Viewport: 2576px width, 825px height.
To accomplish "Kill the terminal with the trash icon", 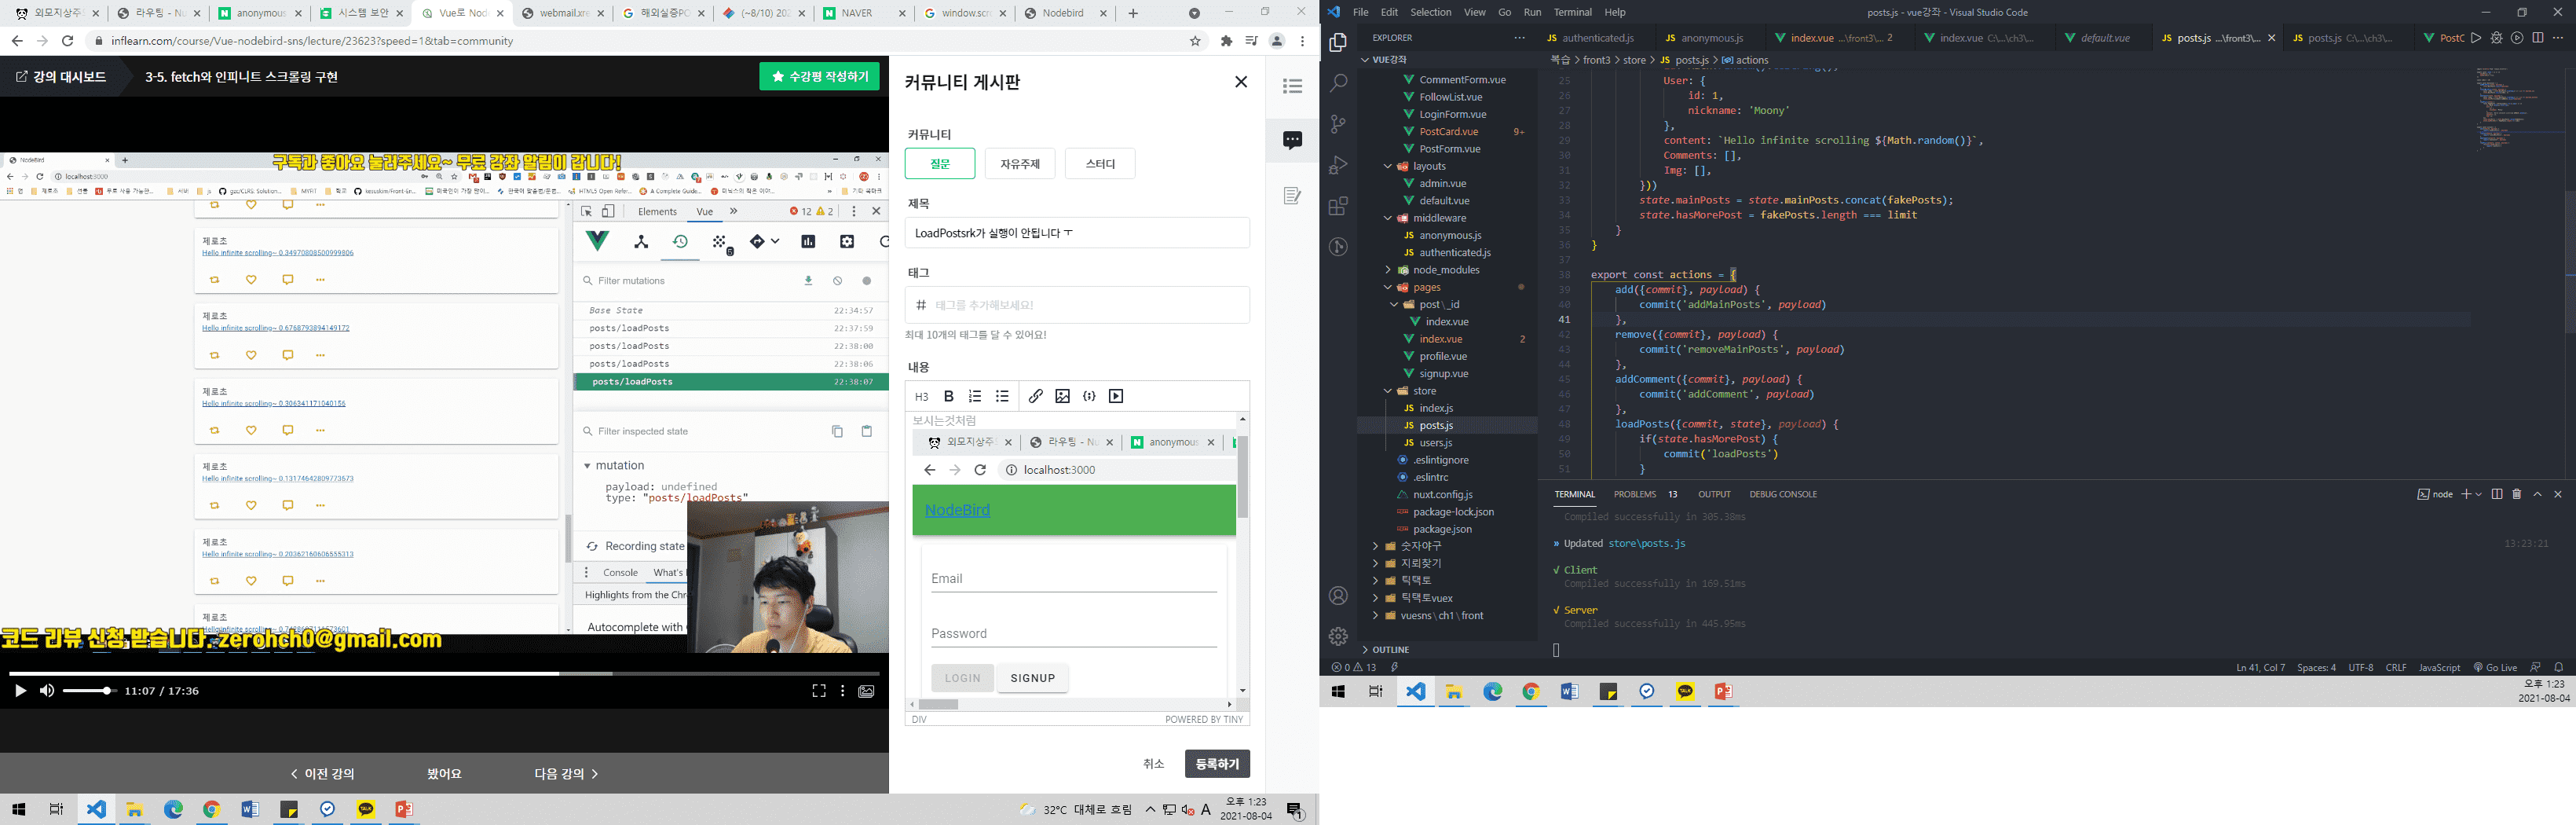I will point(2517,494).
